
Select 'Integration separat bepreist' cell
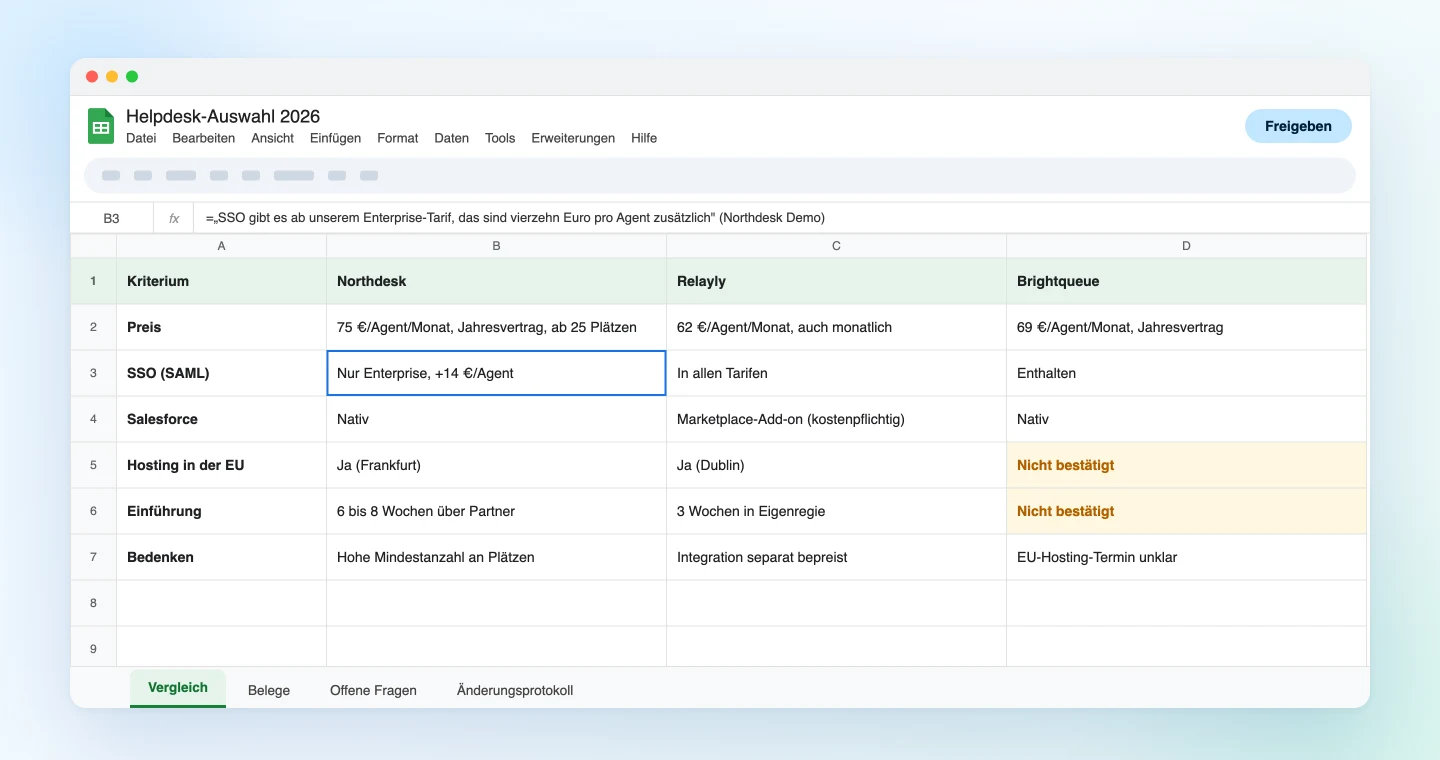pos(837,557)
